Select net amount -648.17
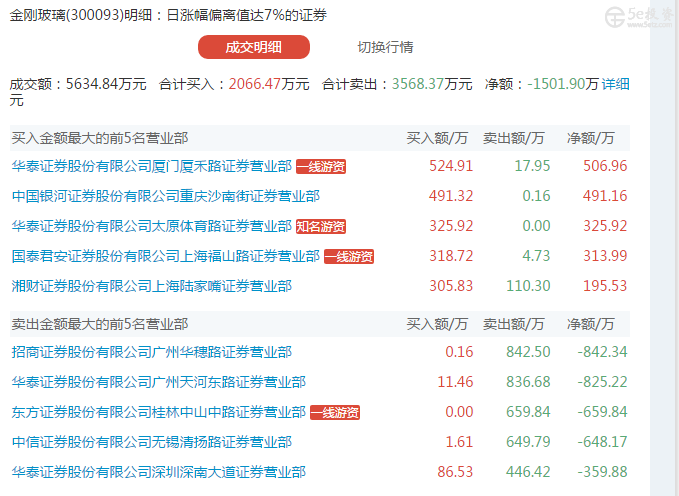The image size is (679, 496). pyautogui.click(x=602, y=441)
